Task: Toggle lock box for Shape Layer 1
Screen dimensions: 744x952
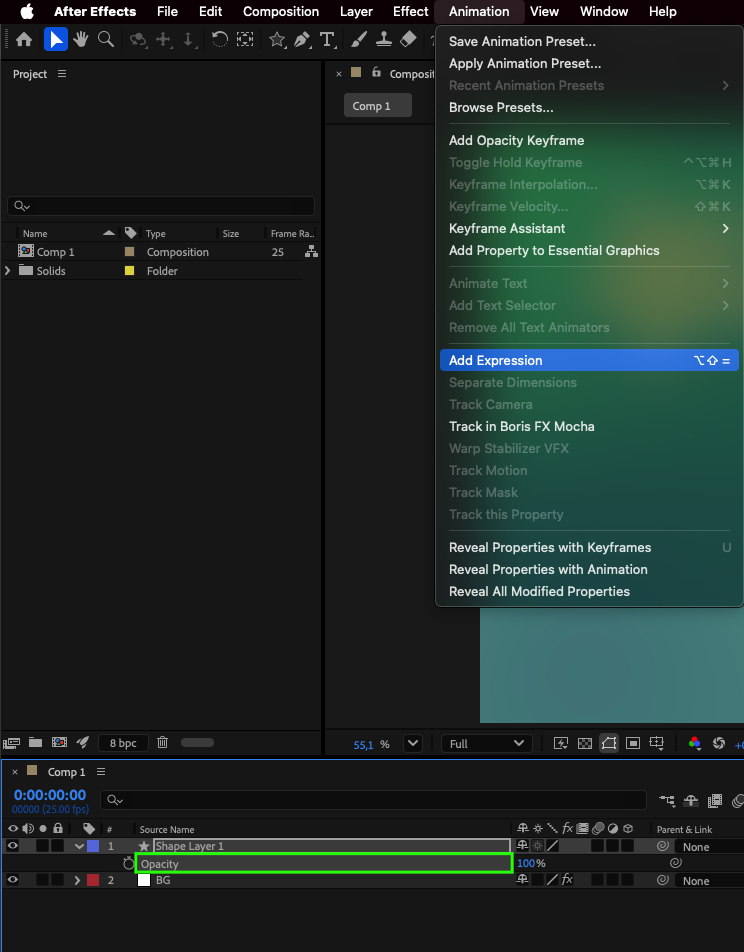Action: tap(58, 845)
